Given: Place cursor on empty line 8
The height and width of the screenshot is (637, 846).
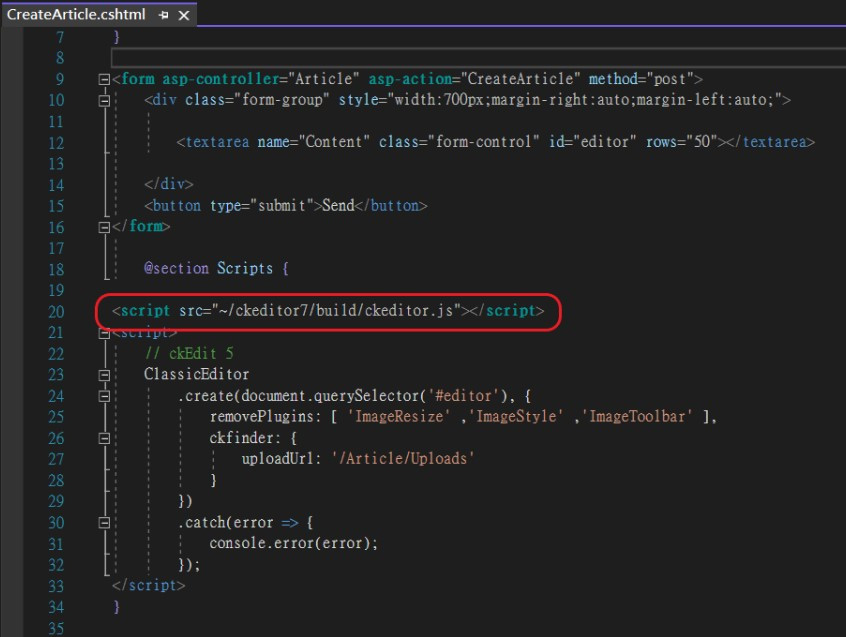Looking at the screenshot, I should pyautogui.click(x=478, y=58).
